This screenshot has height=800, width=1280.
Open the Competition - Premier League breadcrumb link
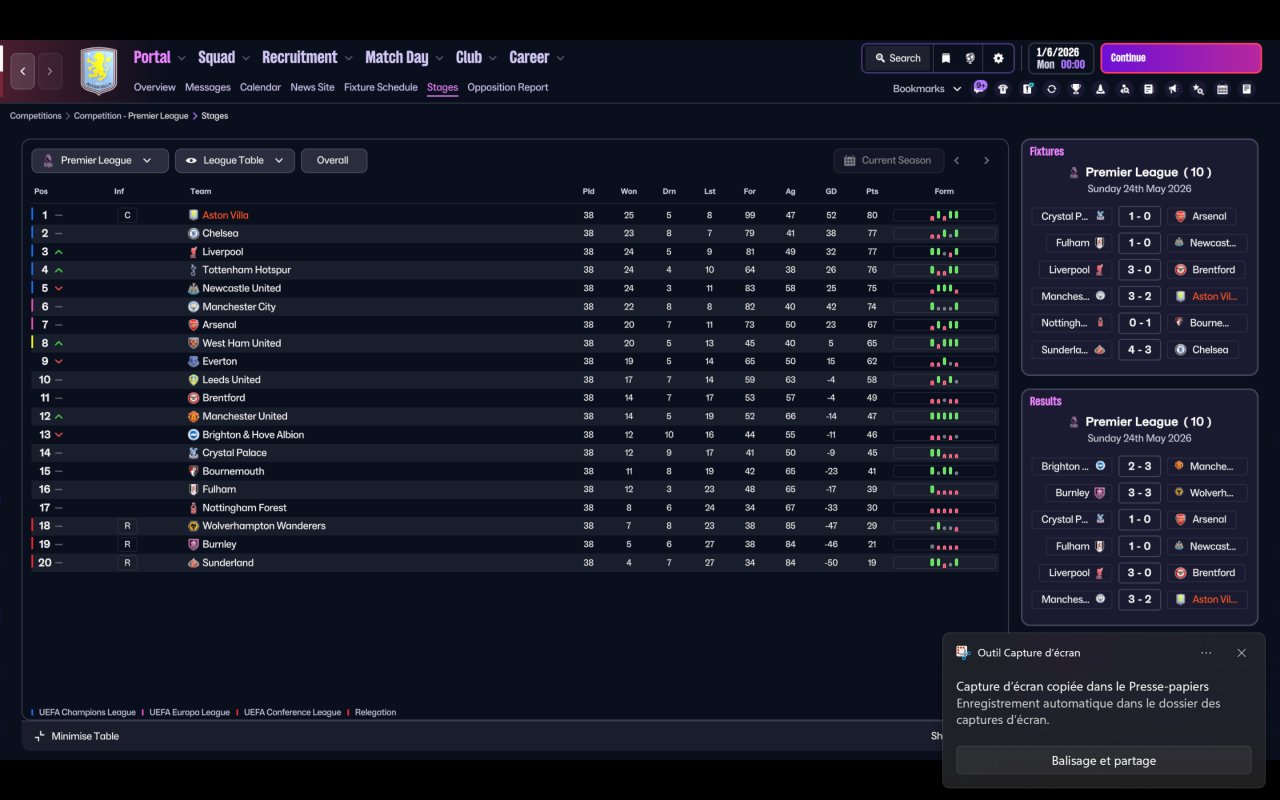(x=131, y=116)
